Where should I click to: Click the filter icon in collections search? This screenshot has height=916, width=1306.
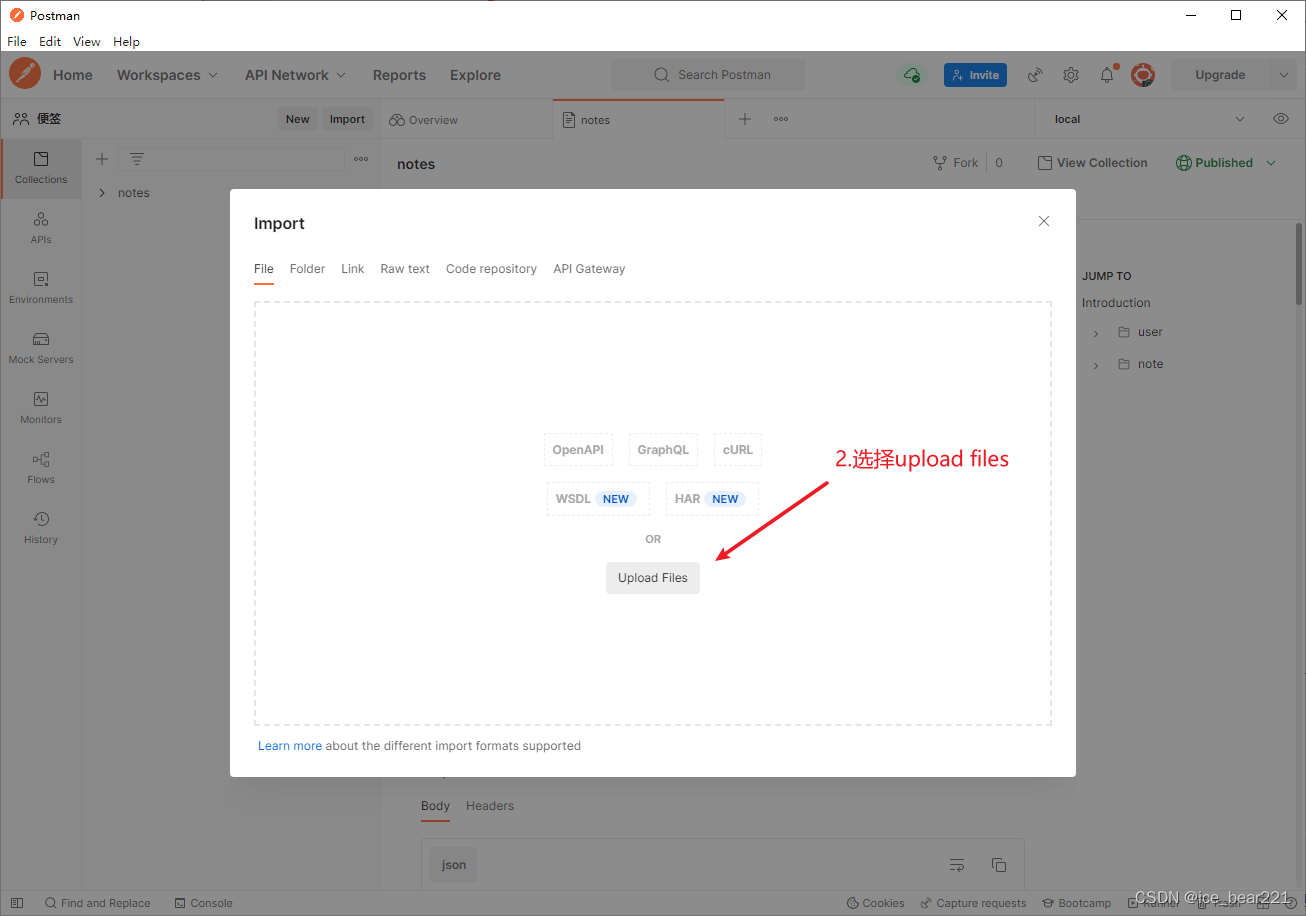point(137,159)
